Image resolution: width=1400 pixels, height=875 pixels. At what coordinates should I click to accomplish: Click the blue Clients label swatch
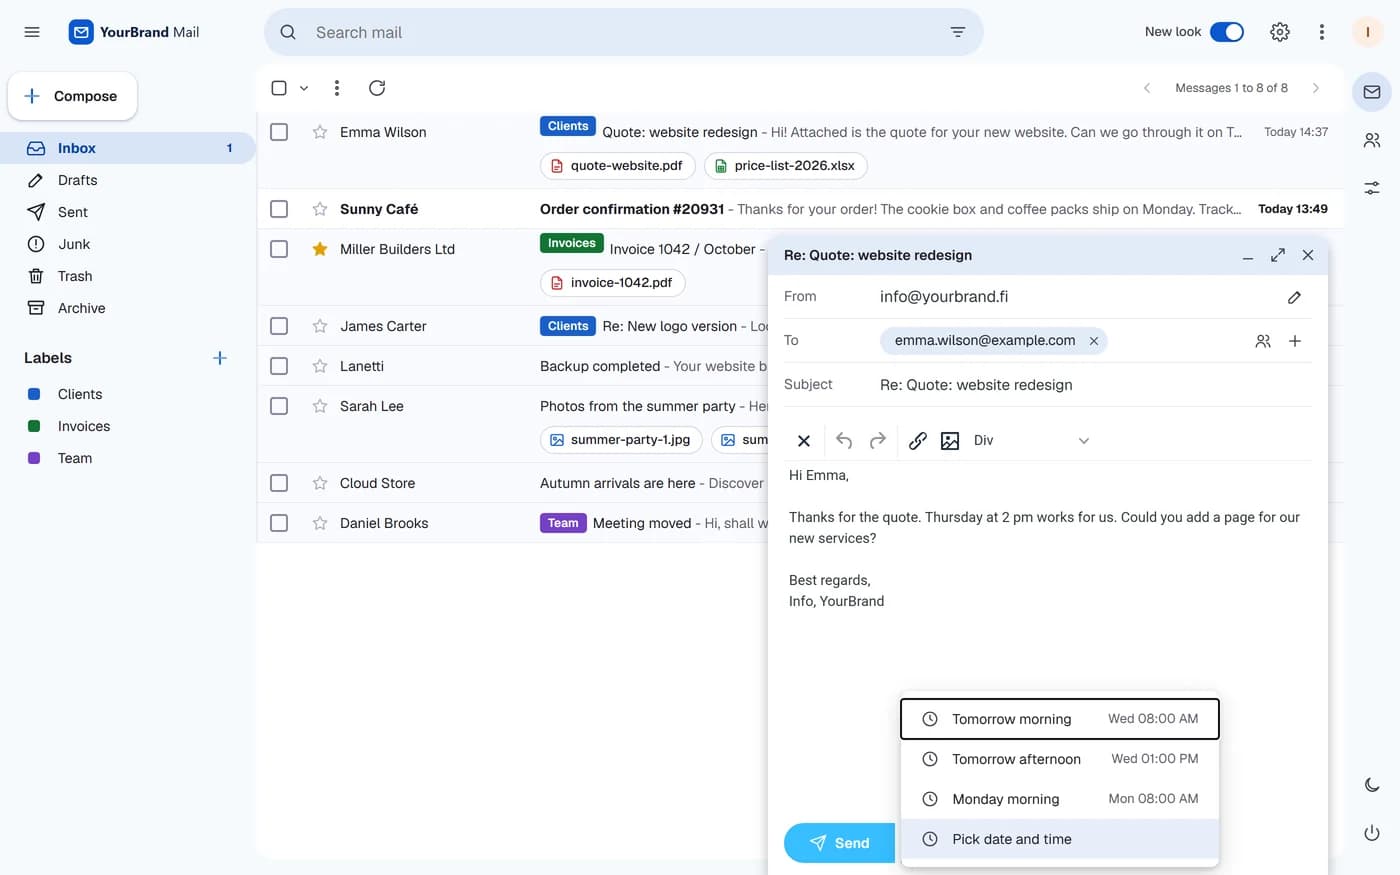pos(34,394)
